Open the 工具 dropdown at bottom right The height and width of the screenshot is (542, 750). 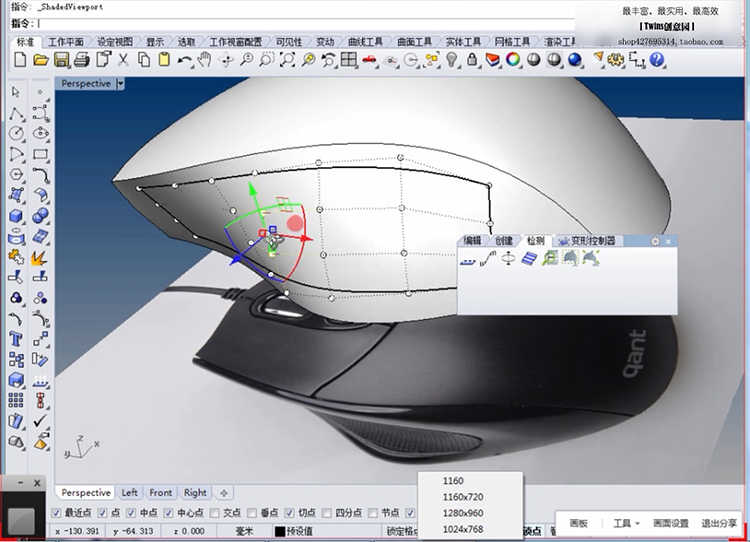(626, 523)
